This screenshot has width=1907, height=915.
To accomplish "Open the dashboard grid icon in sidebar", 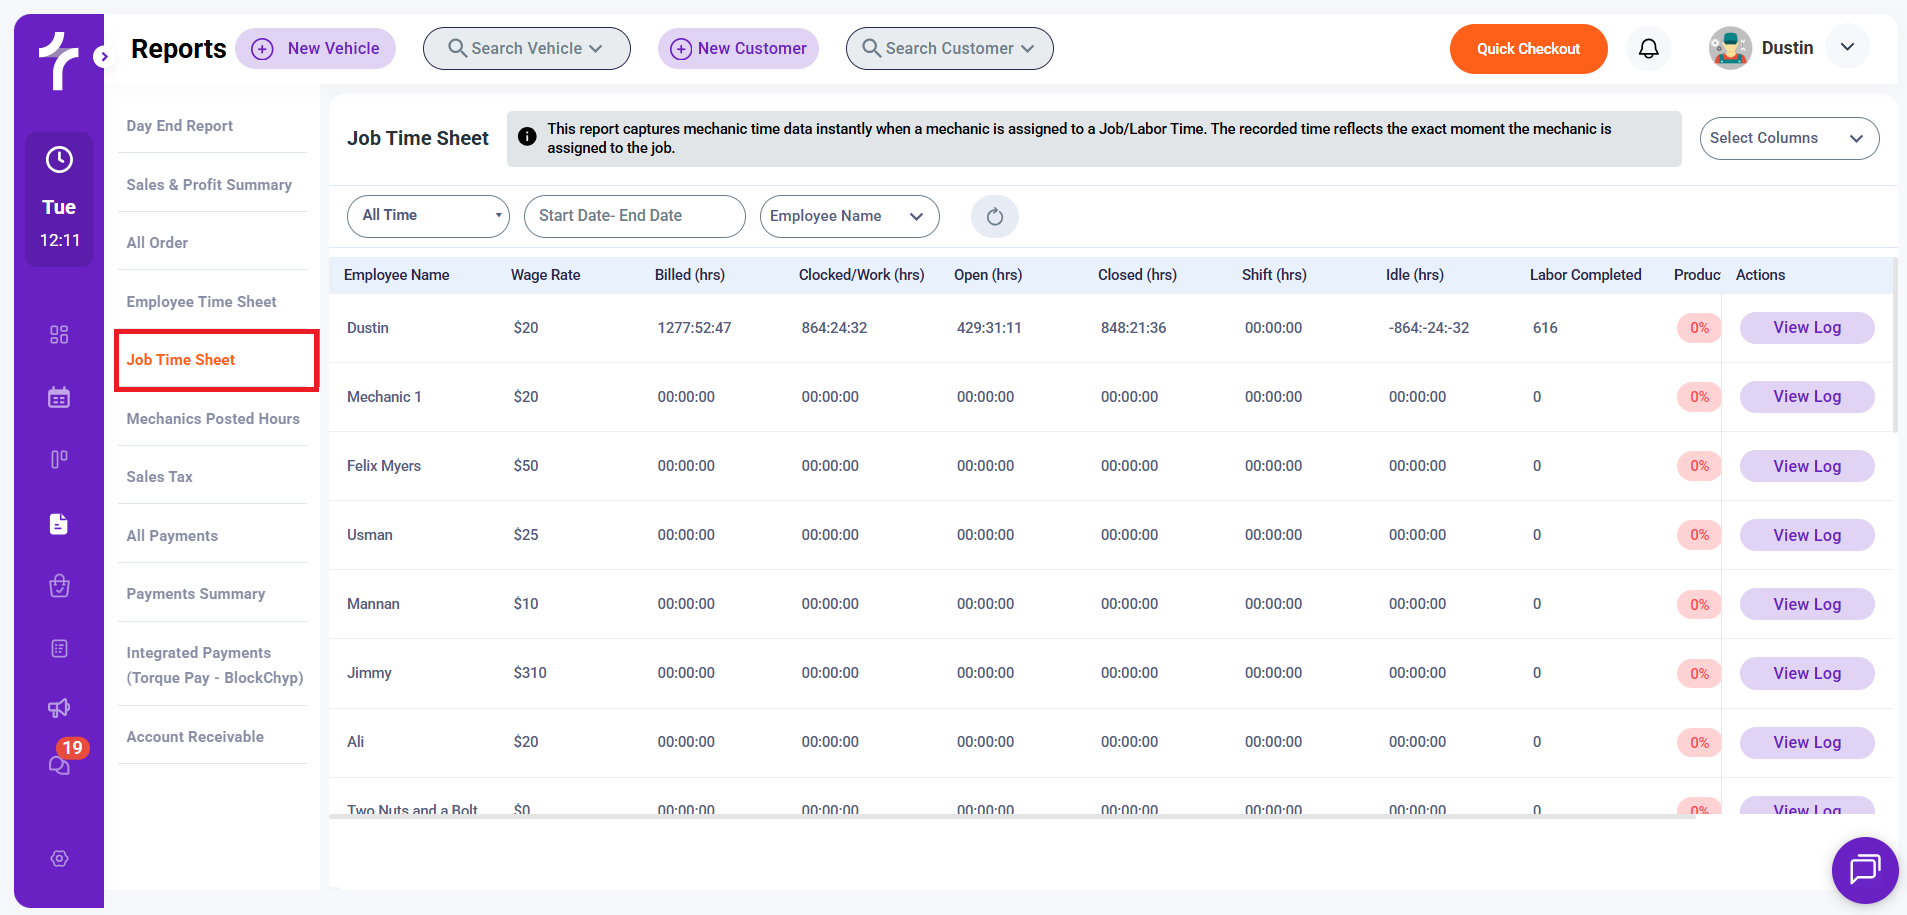I will tap(59, 334).
